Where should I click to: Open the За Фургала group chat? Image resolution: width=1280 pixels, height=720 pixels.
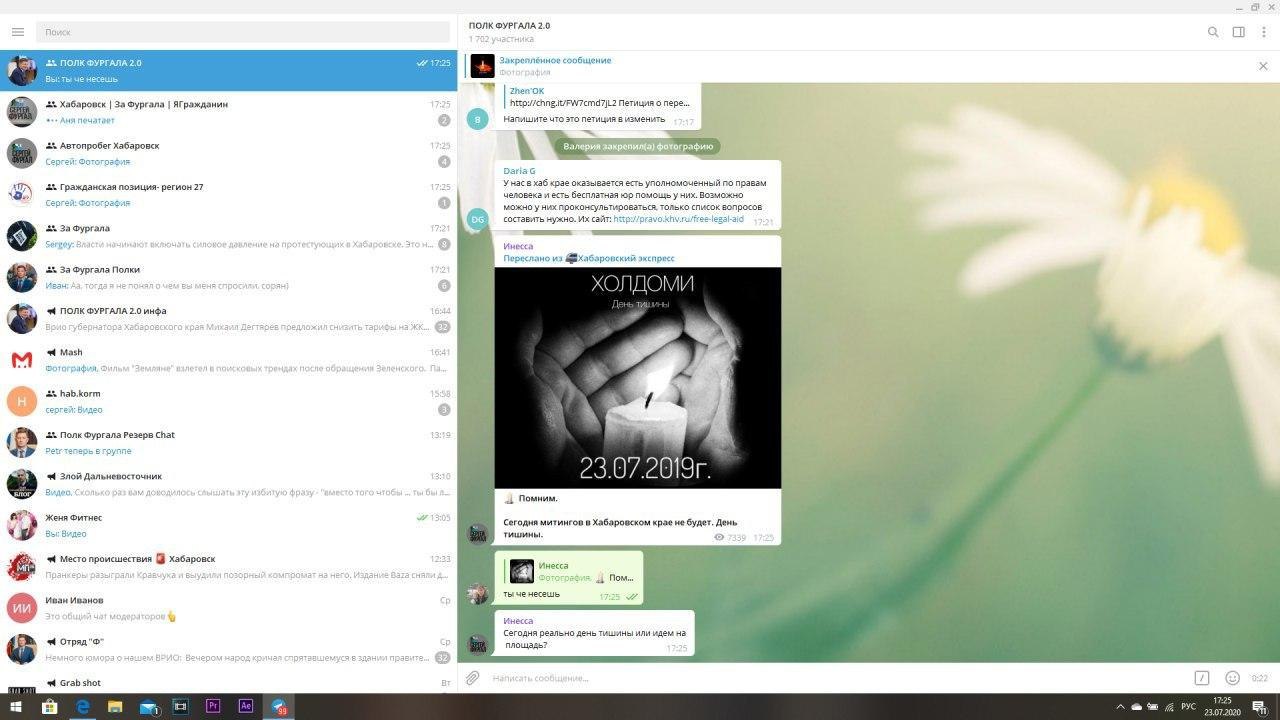(x=228, y=236)
